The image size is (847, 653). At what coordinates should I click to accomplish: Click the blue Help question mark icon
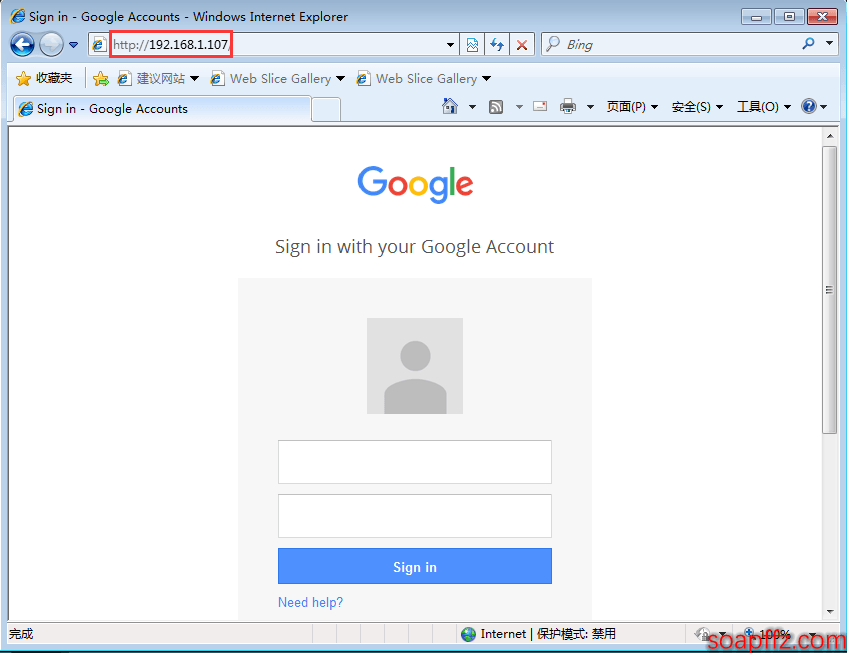[x=809, y=106]
